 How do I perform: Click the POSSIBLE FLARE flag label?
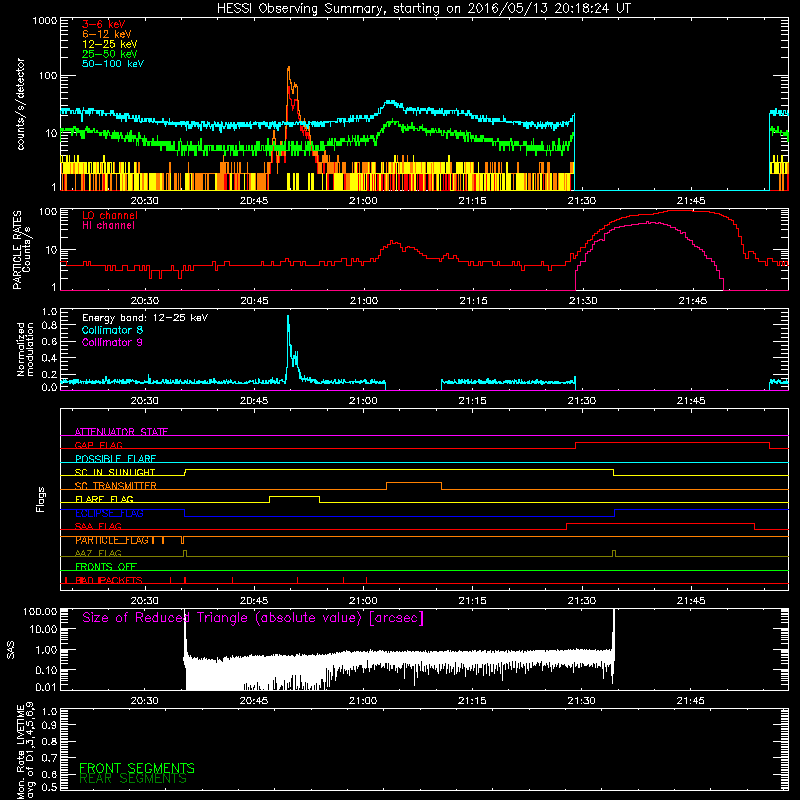pyautogui.click(x=115, y=459)
